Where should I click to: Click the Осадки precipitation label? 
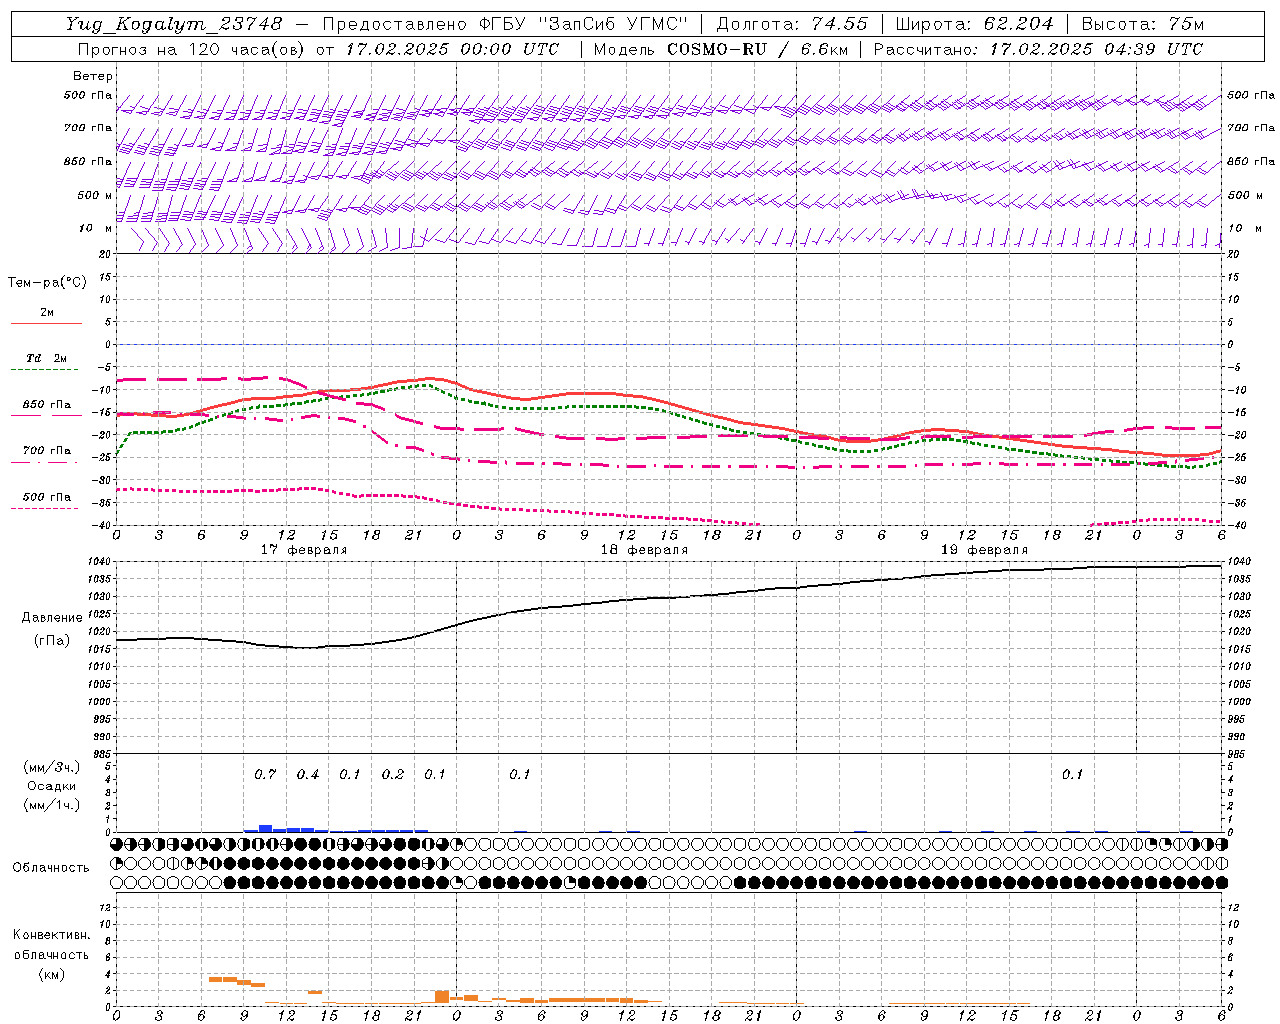(52, 786)
